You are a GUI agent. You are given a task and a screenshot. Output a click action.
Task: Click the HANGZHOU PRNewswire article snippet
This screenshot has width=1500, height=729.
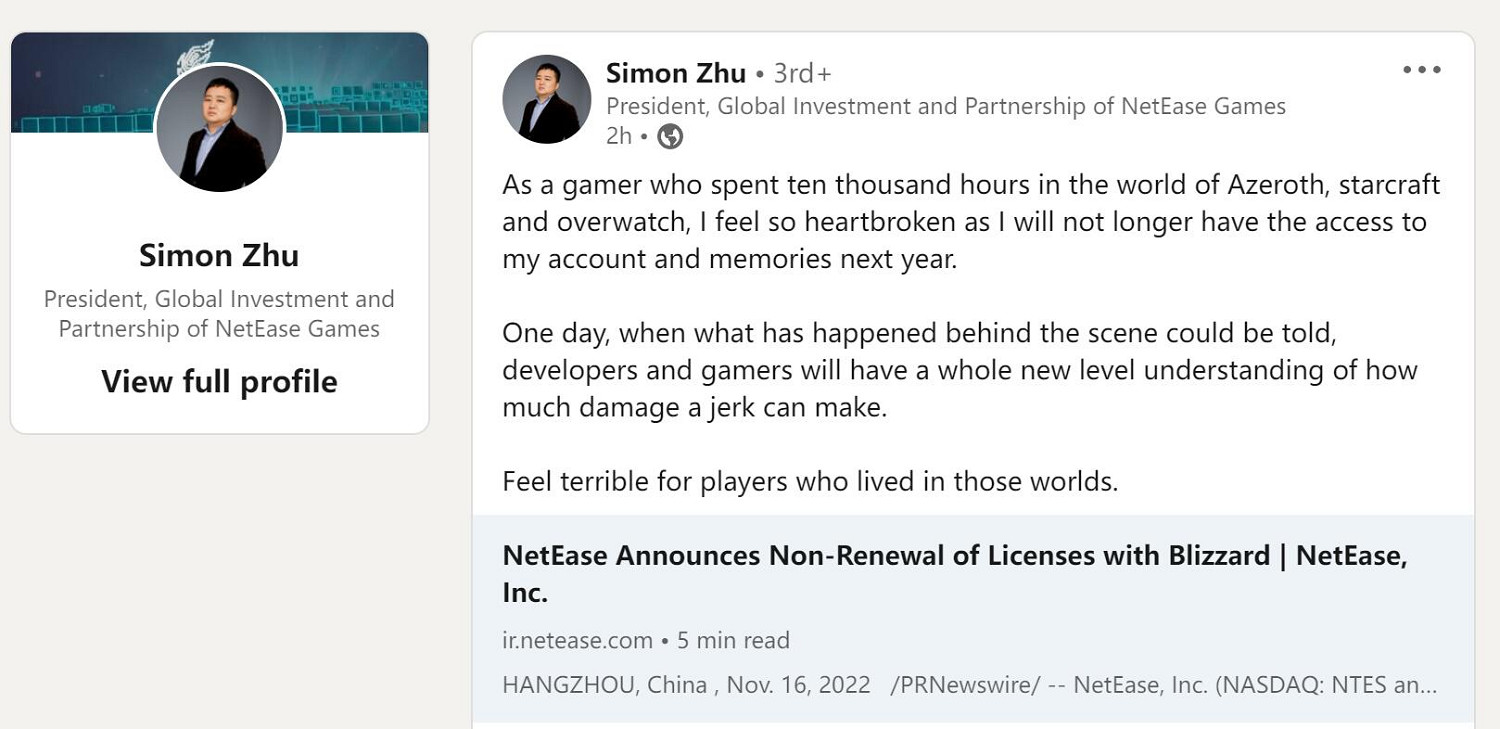[x=969, y=685]
